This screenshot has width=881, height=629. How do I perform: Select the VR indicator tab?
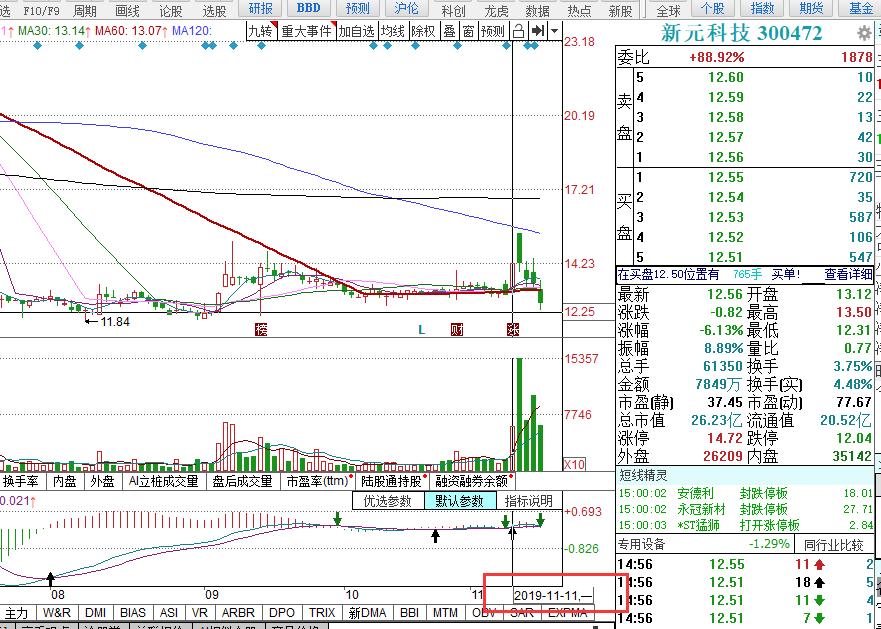[199, 613]
